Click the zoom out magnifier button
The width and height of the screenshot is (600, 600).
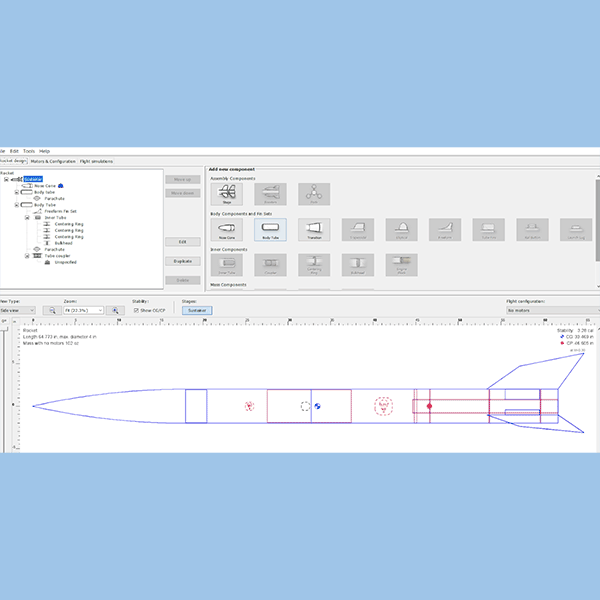[x=51, y=311]
